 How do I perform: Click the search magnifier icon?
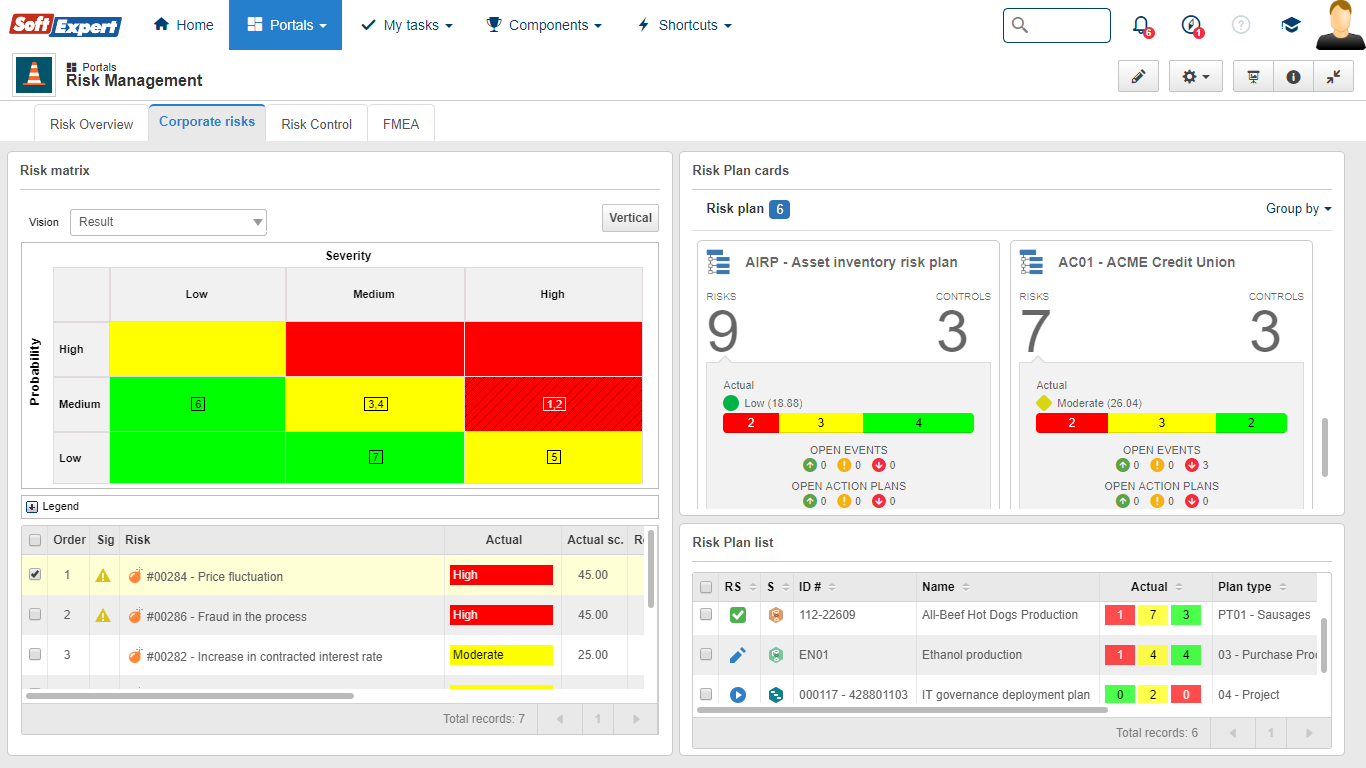(x=1020, y=25)
